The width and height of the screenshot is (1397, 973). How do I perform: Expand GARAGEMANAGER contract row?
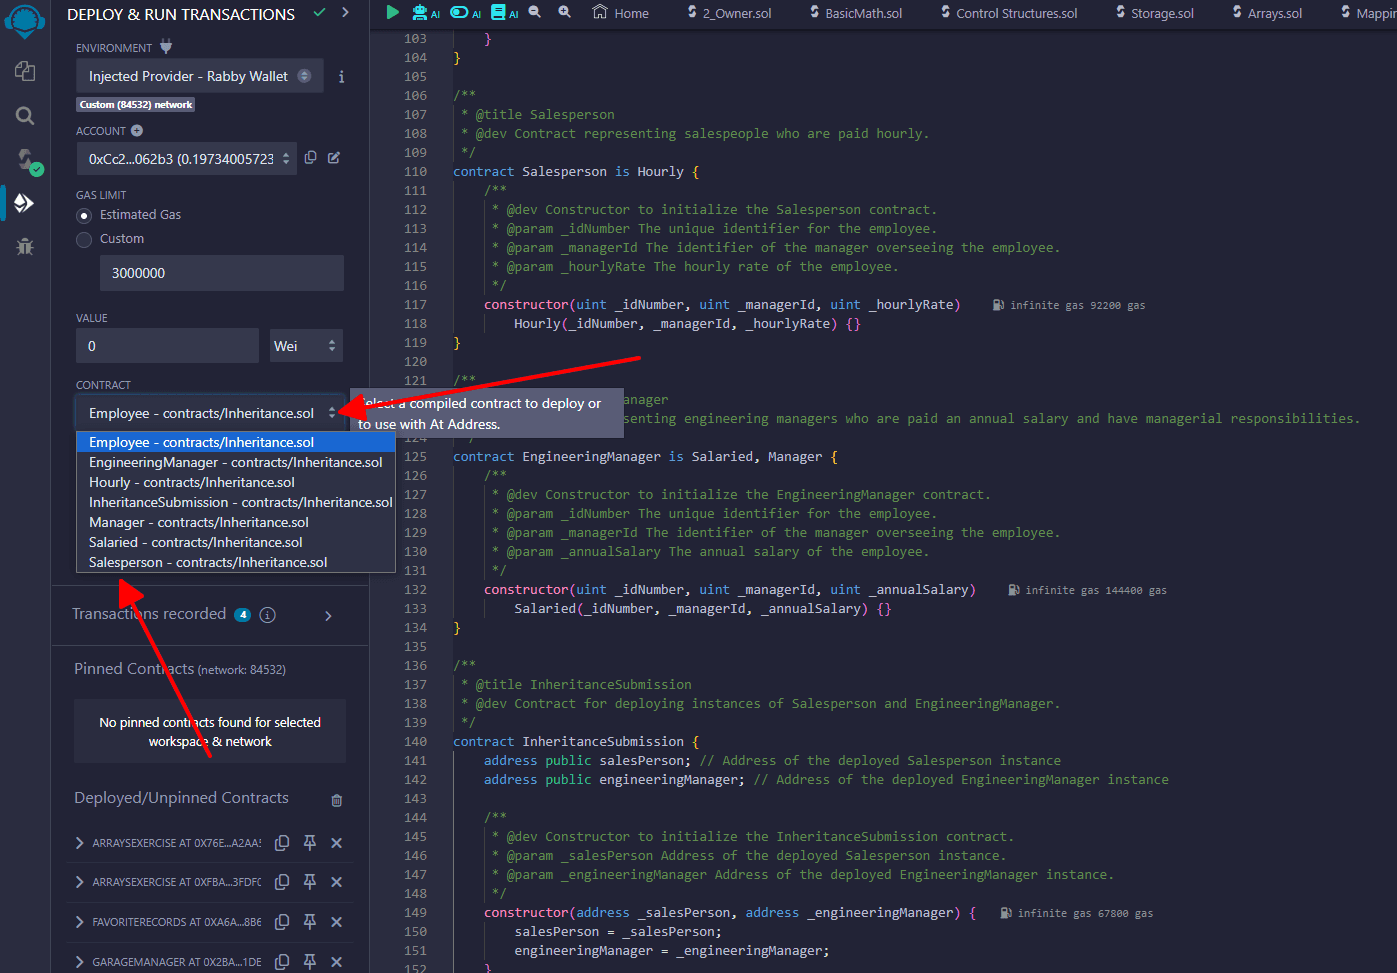pos(80,962)
